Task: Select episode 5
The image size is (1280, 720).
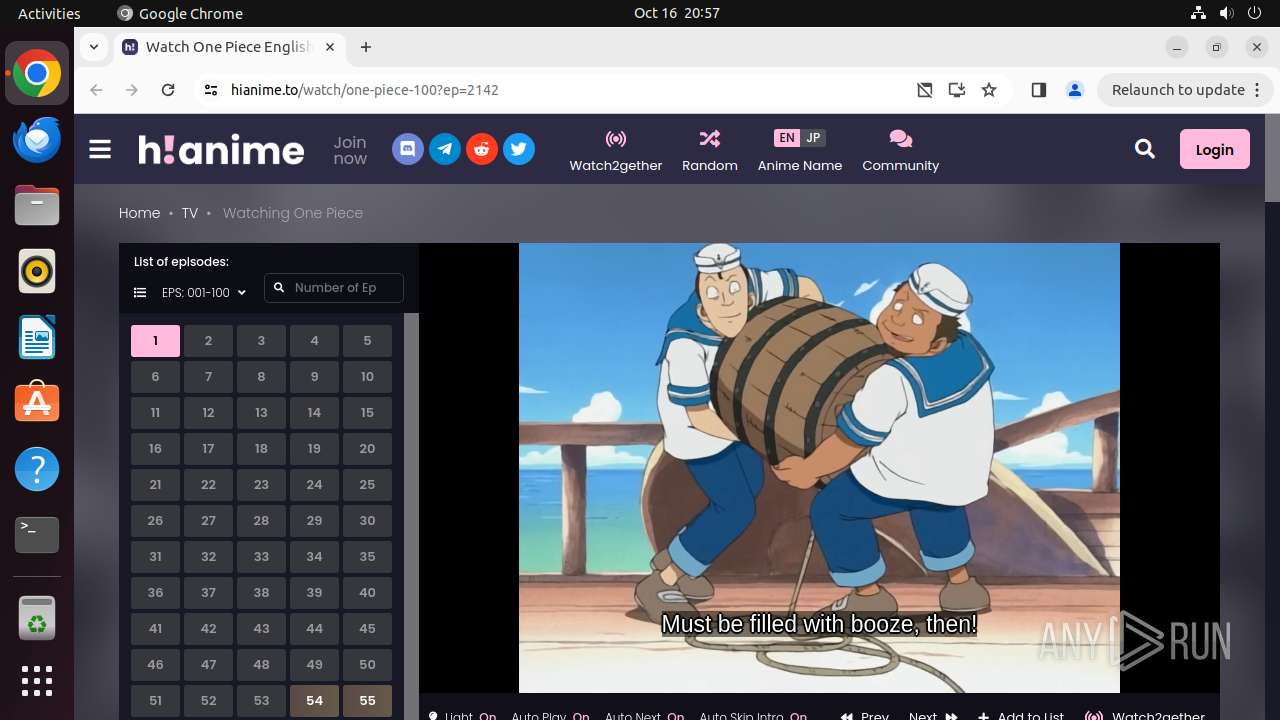Action: [367, 341]
